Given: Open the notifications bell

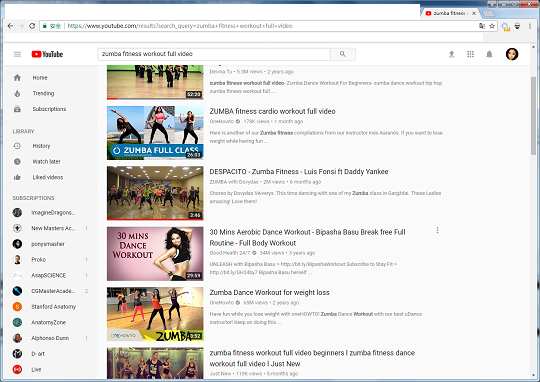Looking at the screenshot, I should click(x=489, y=54).
